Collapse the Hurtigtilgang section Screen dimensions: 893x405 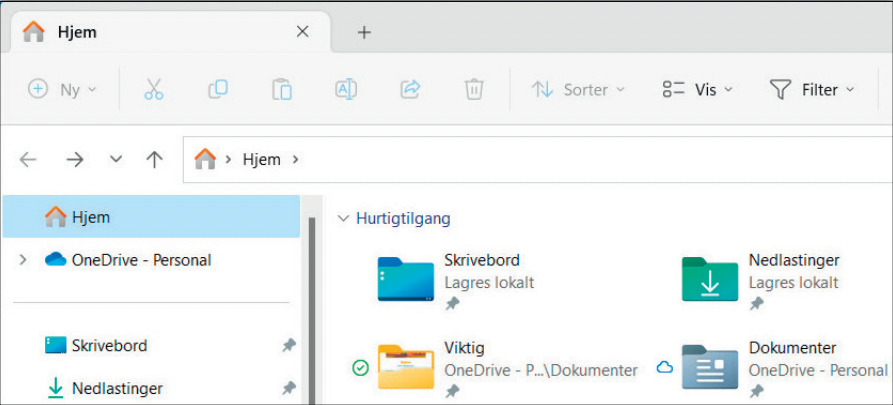point(343,218)
